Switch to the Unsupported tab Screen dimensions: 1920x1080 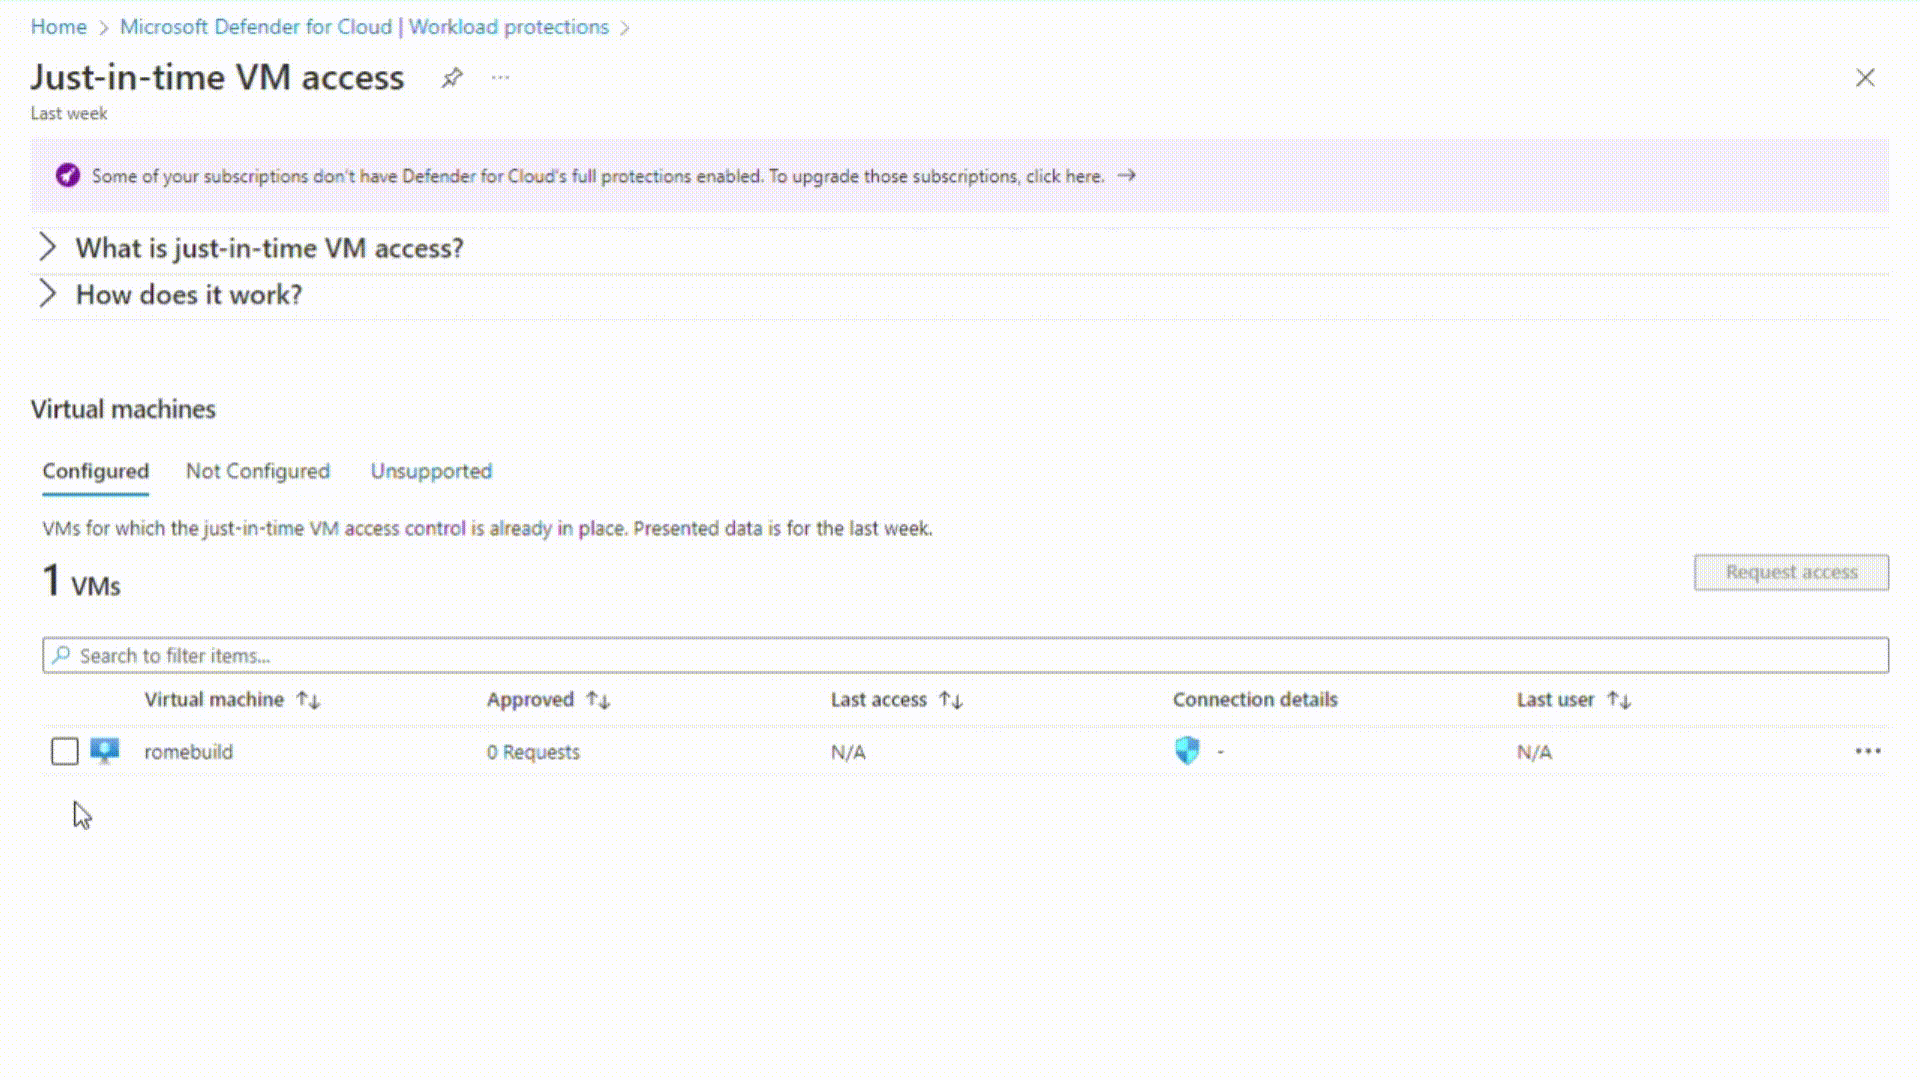(431, 471)
